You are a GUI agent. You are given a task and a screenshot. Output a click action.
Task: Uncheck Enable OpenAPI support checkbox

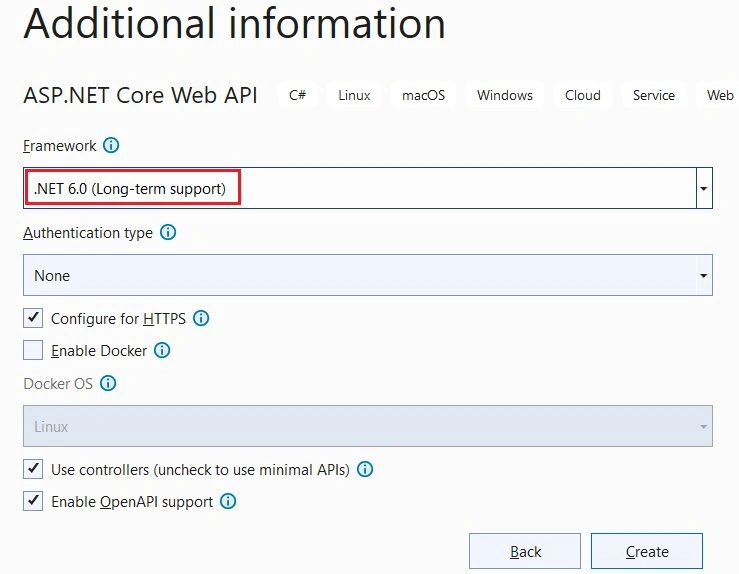point(33,501)
